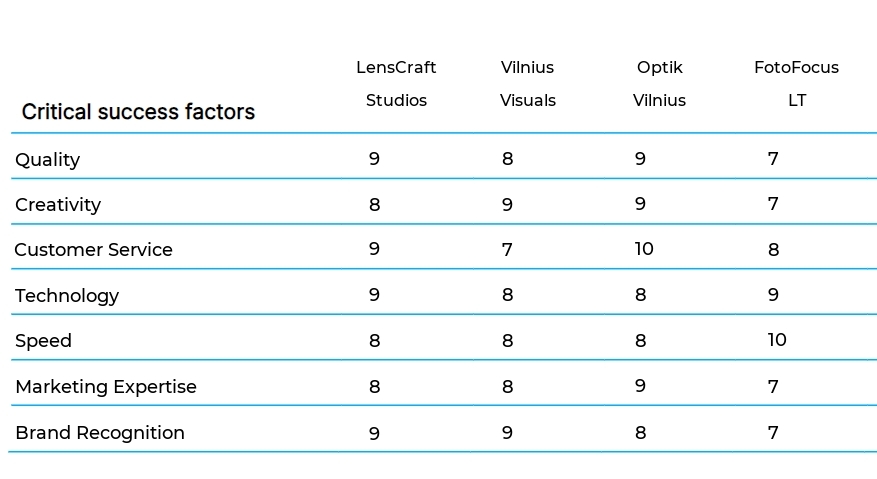Select the Creativity row label
The height and width of the screenshot is (479, 877).
tap(58, 205)
